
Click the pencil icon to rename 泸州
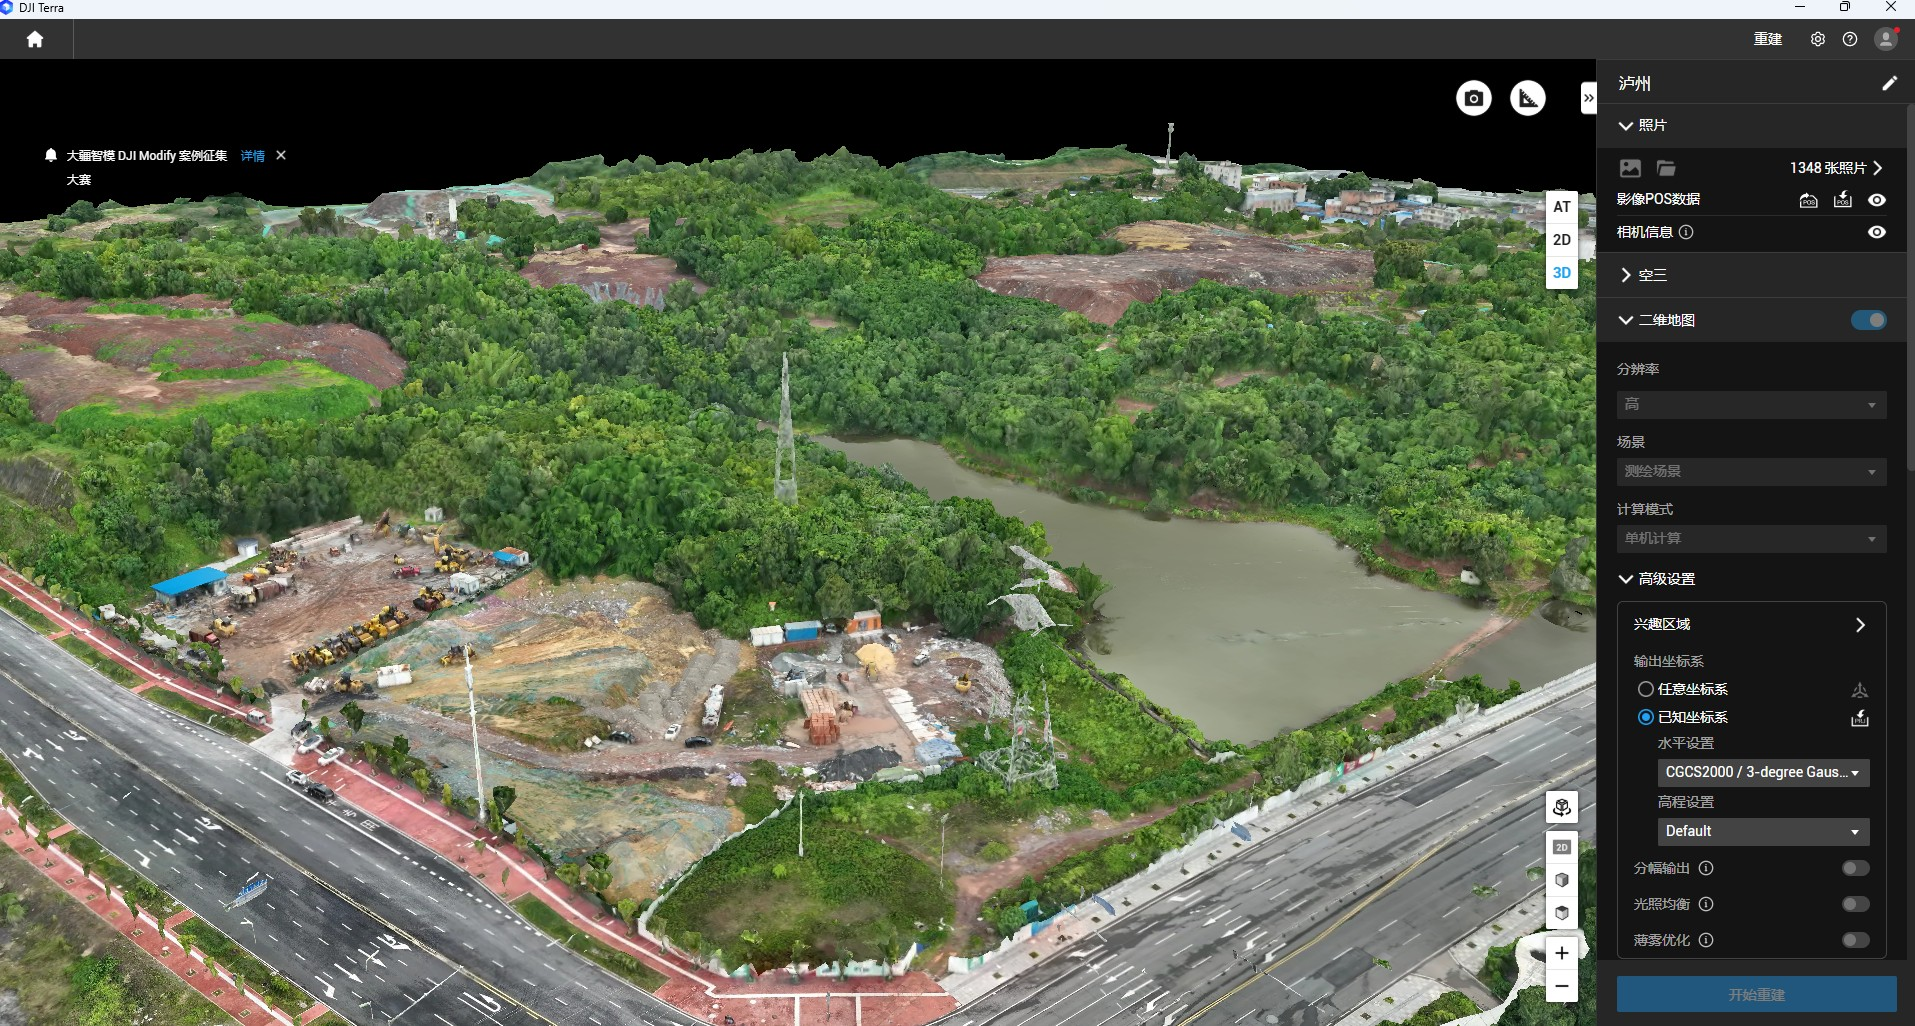[x=1888, y=84]
